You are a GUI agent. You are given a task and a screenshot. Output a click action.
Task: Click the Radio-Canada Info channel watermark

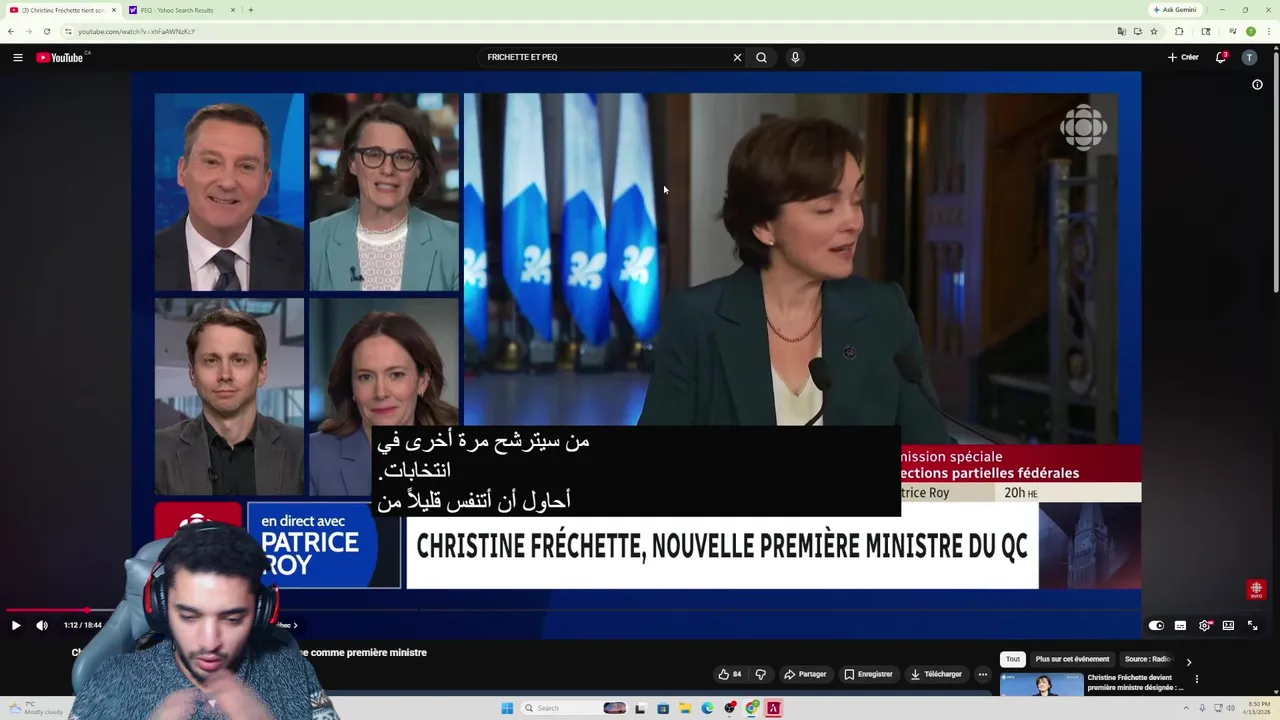[1257, 589]
